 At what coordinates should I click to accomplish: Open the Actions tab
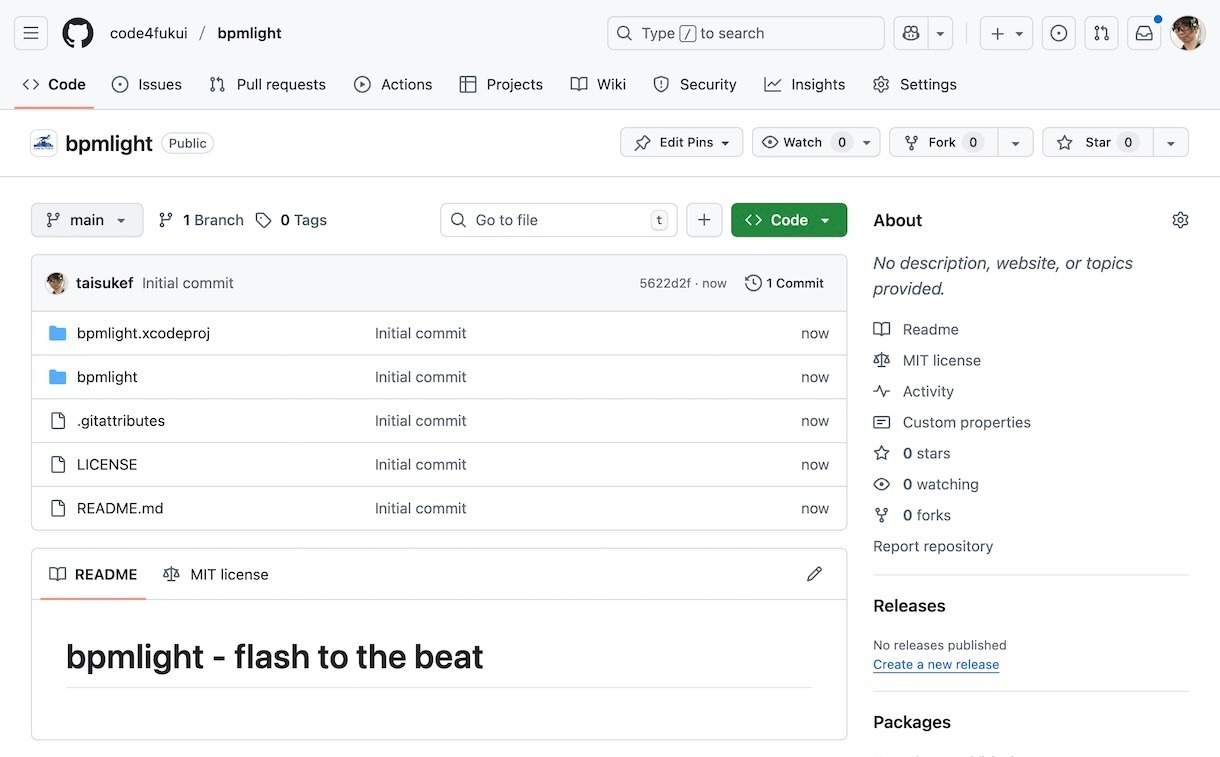(x=393, y=85)
